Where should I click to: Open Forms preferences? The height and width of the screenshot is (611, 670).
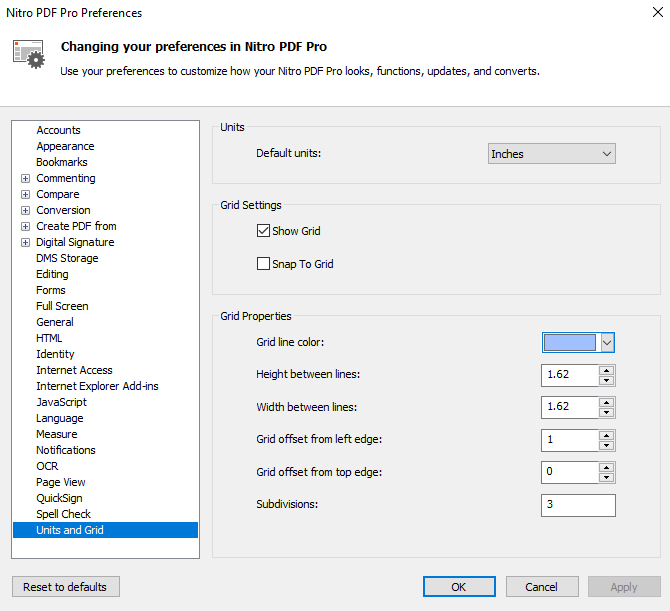(x=50, y=290)
